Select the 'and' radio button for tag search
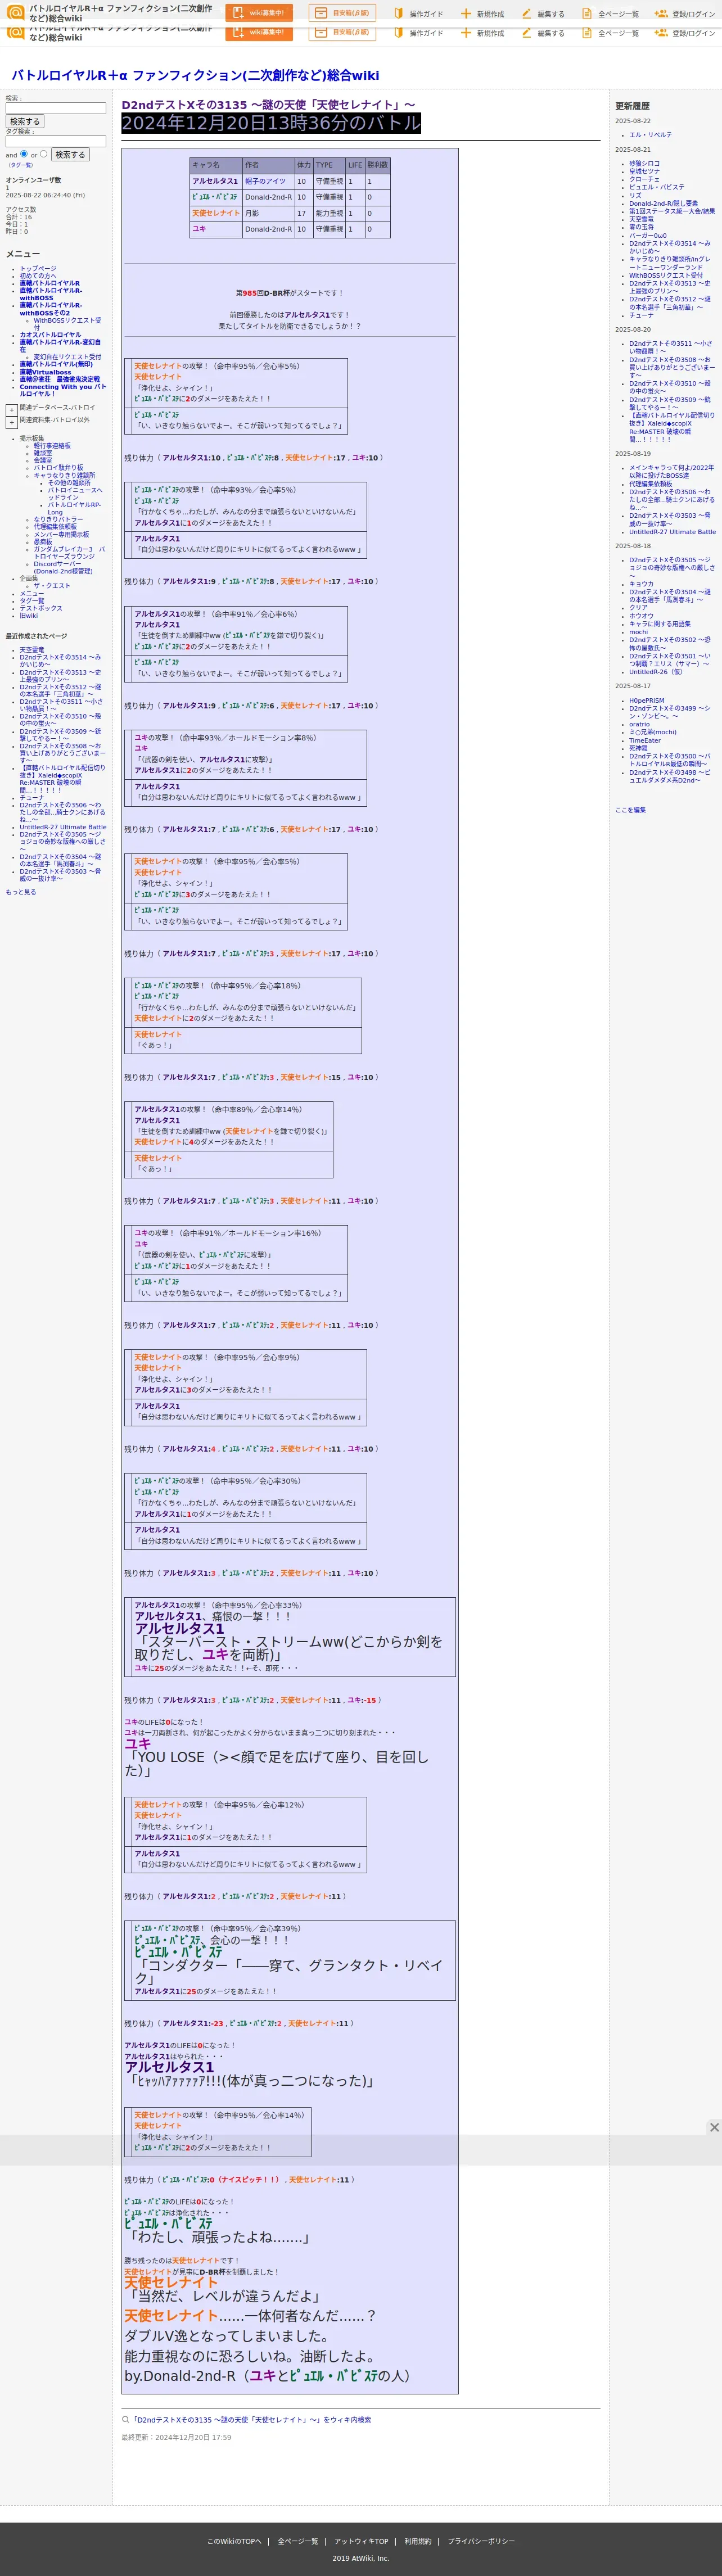722x2576 pixels. click(x=23, y=154)
